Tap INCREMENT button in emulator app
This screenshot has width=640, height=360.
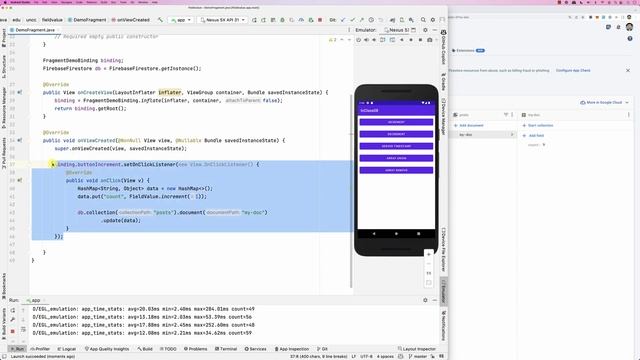[396, 122]
